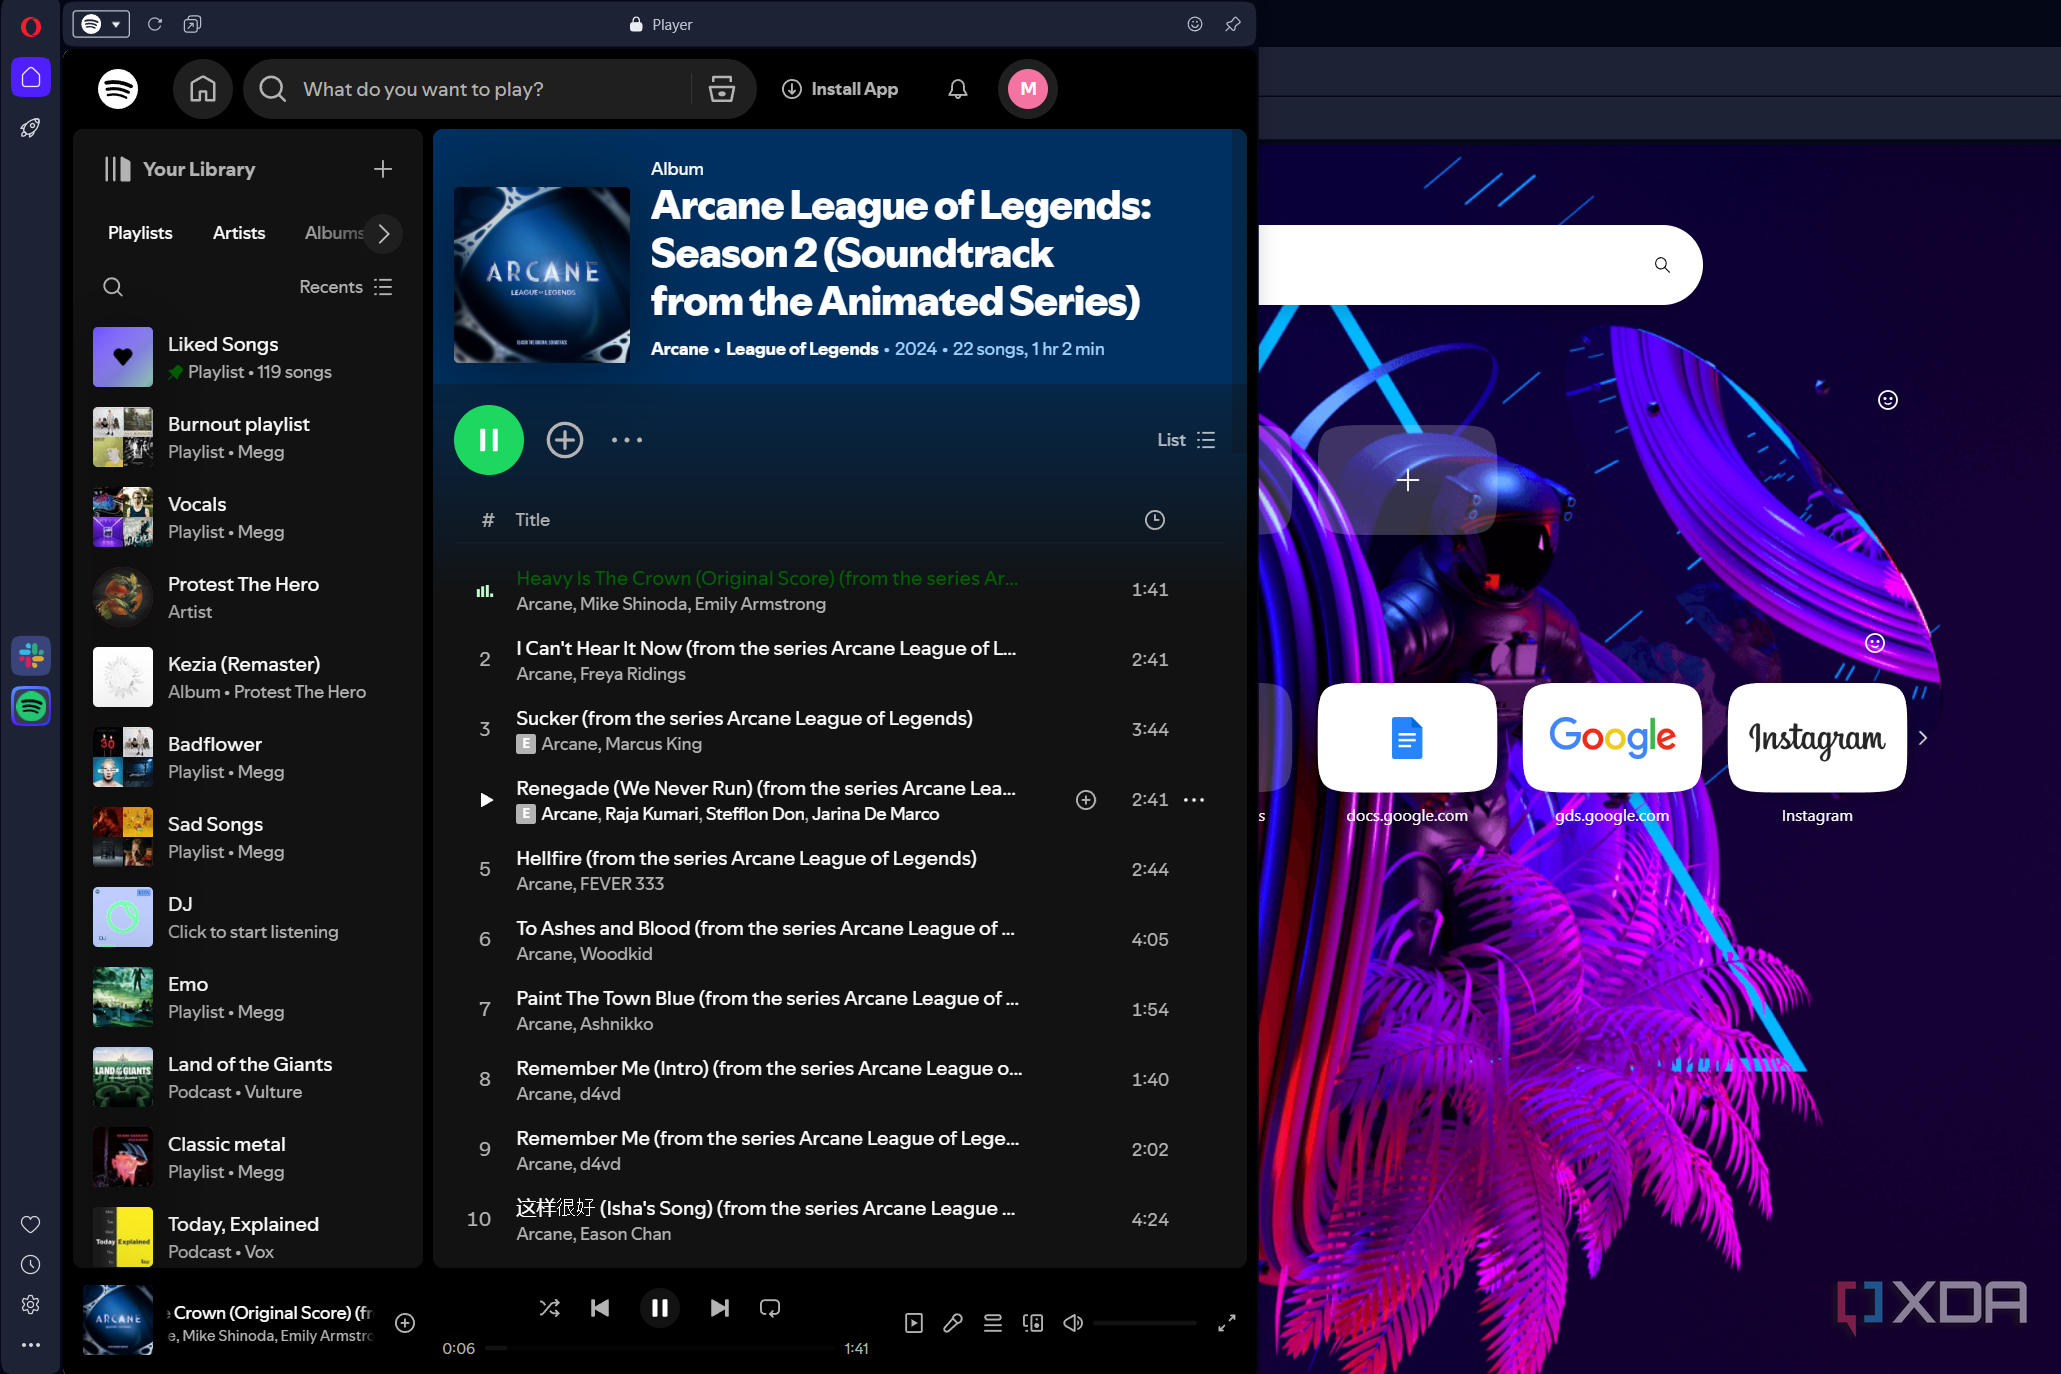
Task: Adjust the volume slider
Action: tap(1146, 1323)
